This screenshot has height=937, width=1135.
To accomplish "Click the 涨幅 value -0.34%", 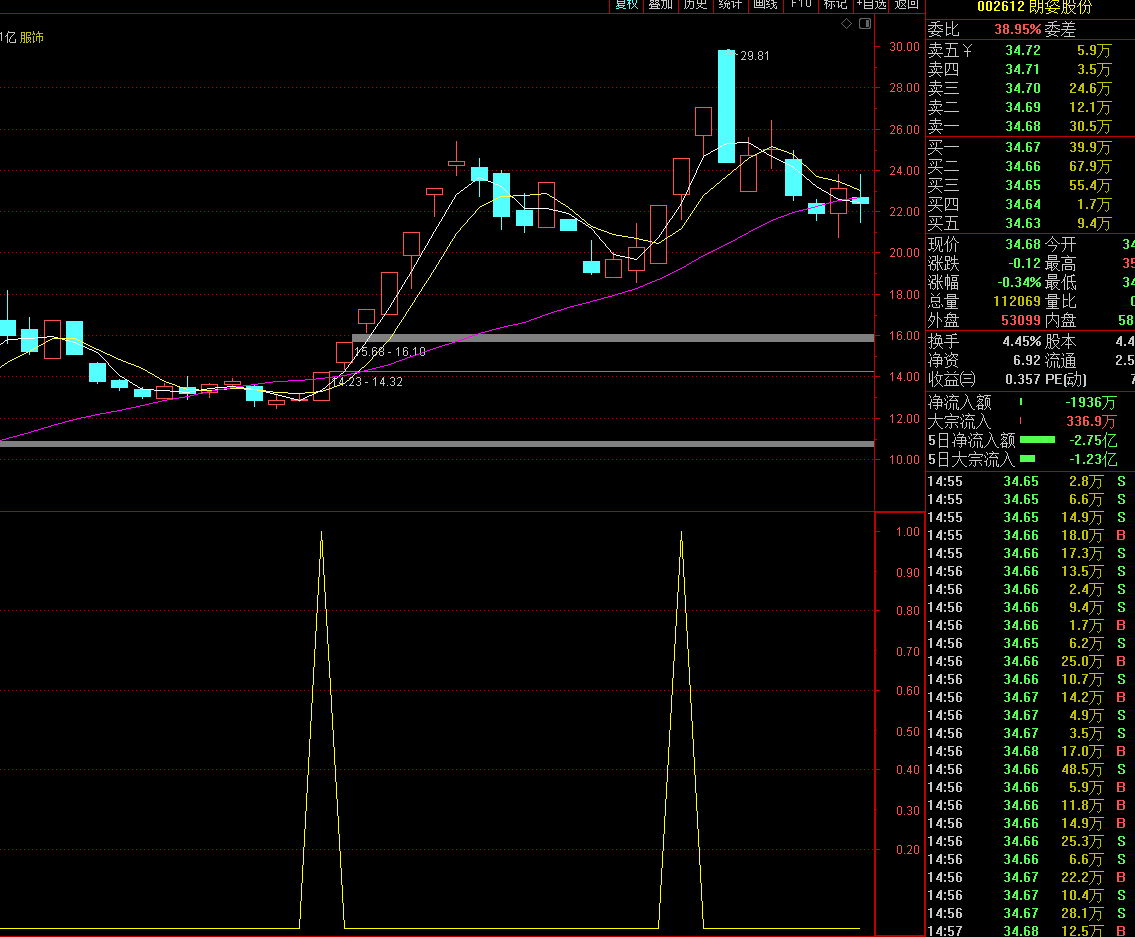I will pos(1019,282).
